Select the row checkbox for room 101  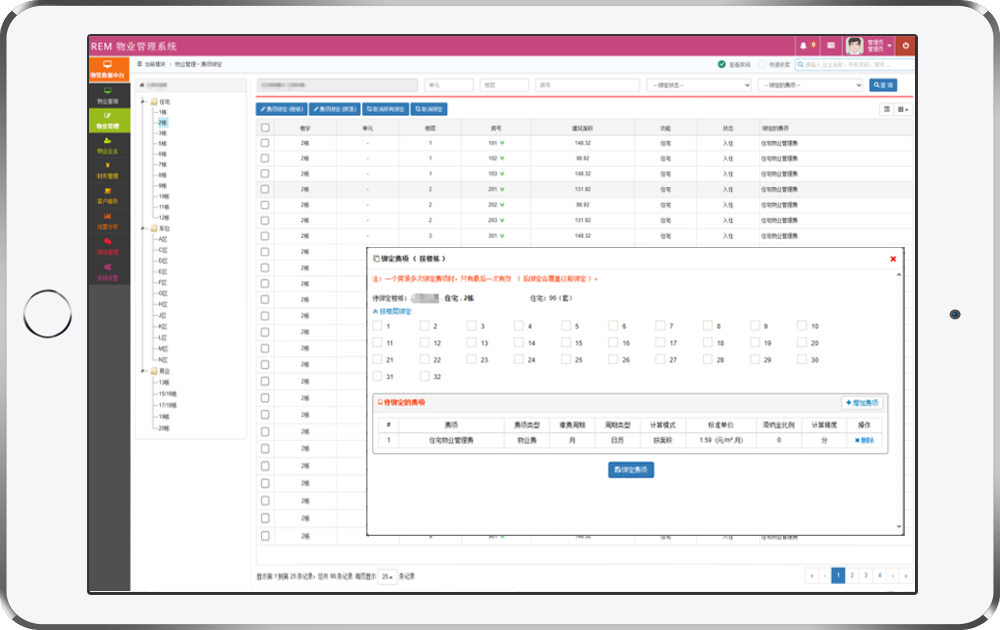point(265,143)
